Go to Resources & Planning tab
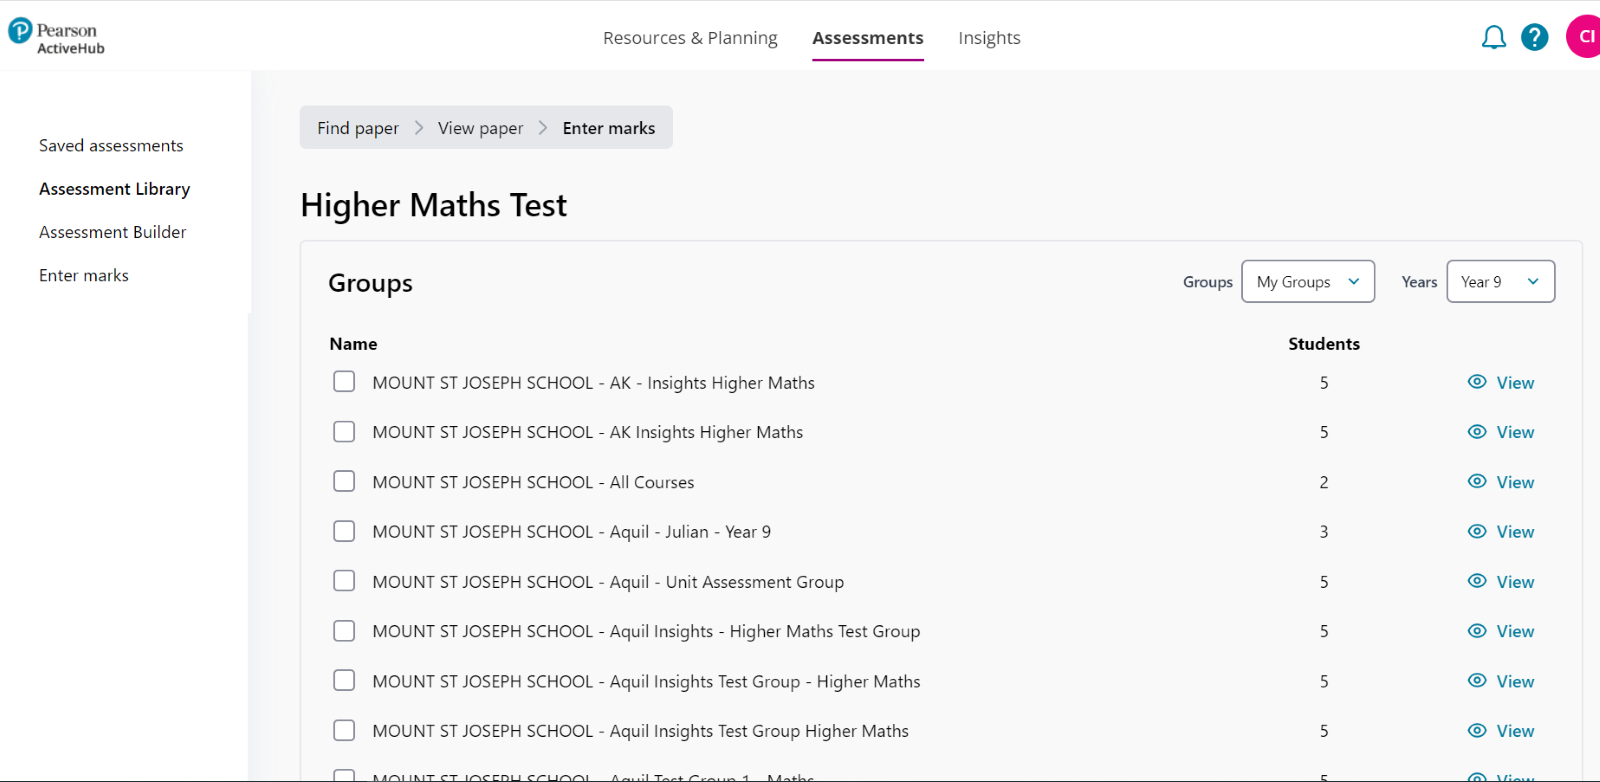Image resolution: width=1600 pixels, height=782 pixels. point(690,38)
